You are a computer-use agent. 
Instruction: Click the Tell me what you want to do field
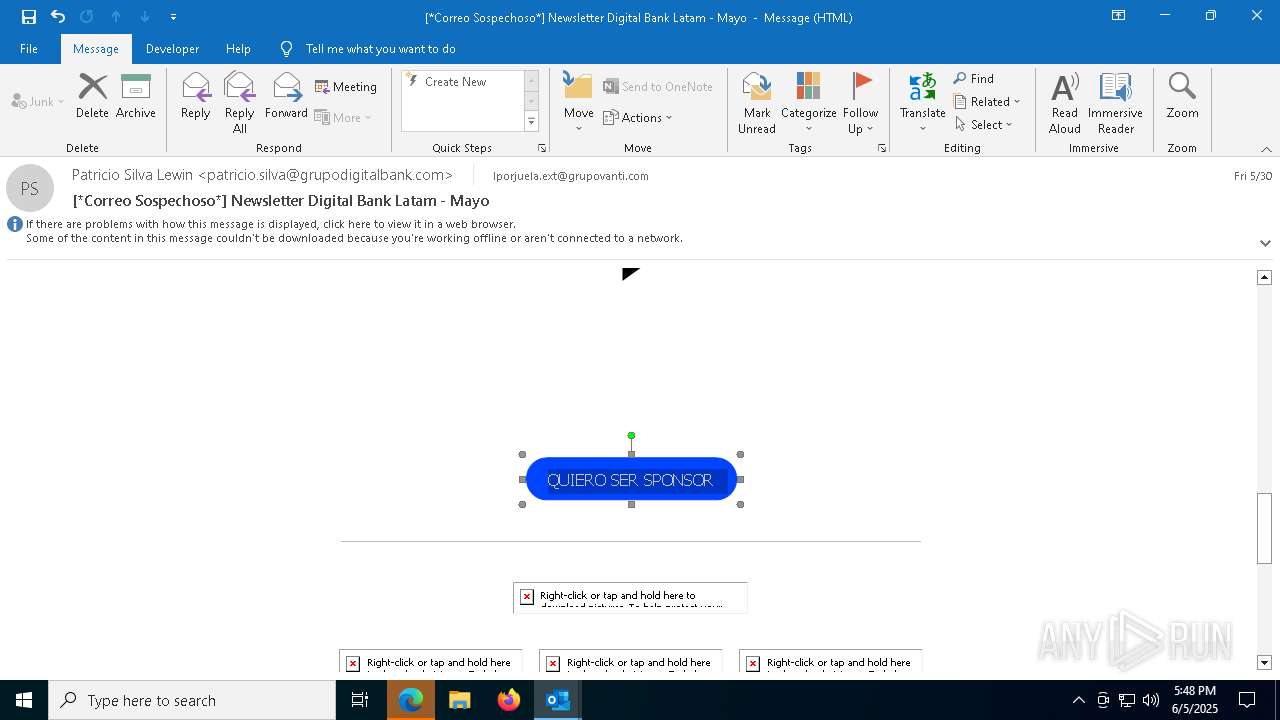pyautogui.click(x=380, y=49)
